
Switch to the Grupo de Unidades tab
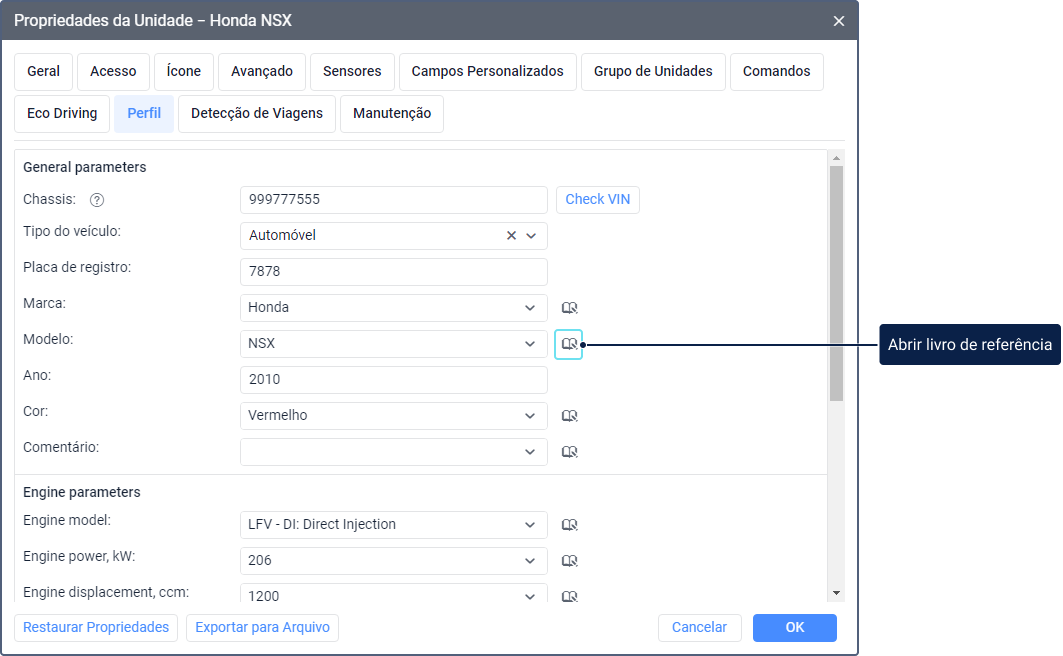click(653, 72)
